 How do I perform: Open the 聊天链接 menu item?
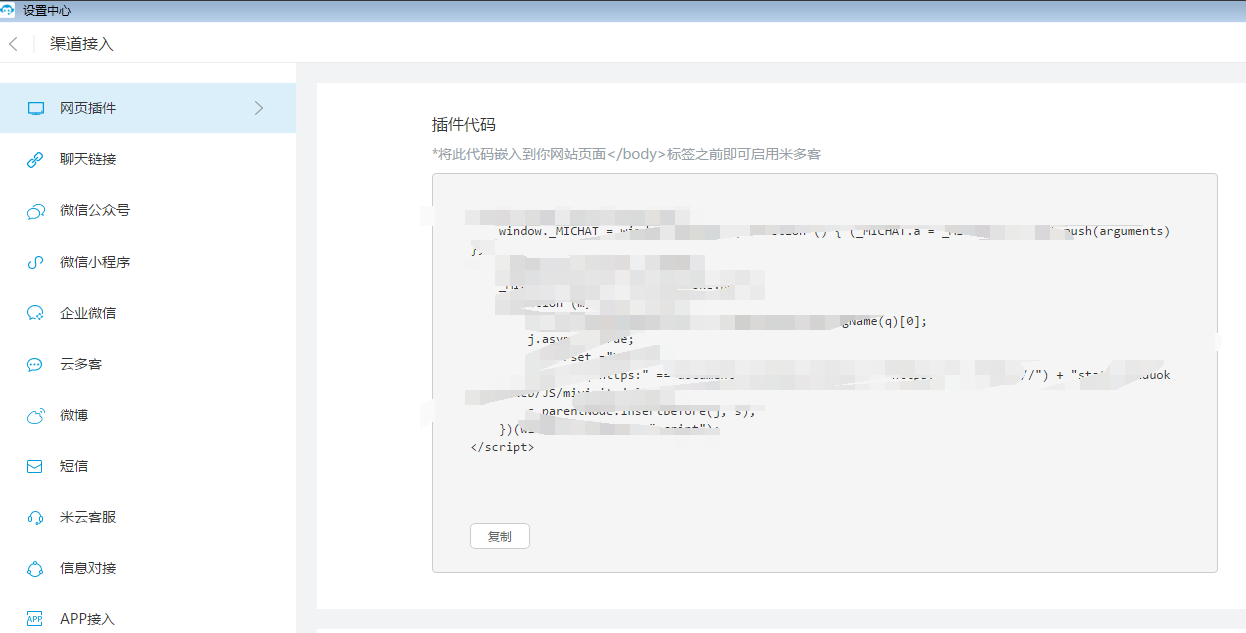coord(88,159)
